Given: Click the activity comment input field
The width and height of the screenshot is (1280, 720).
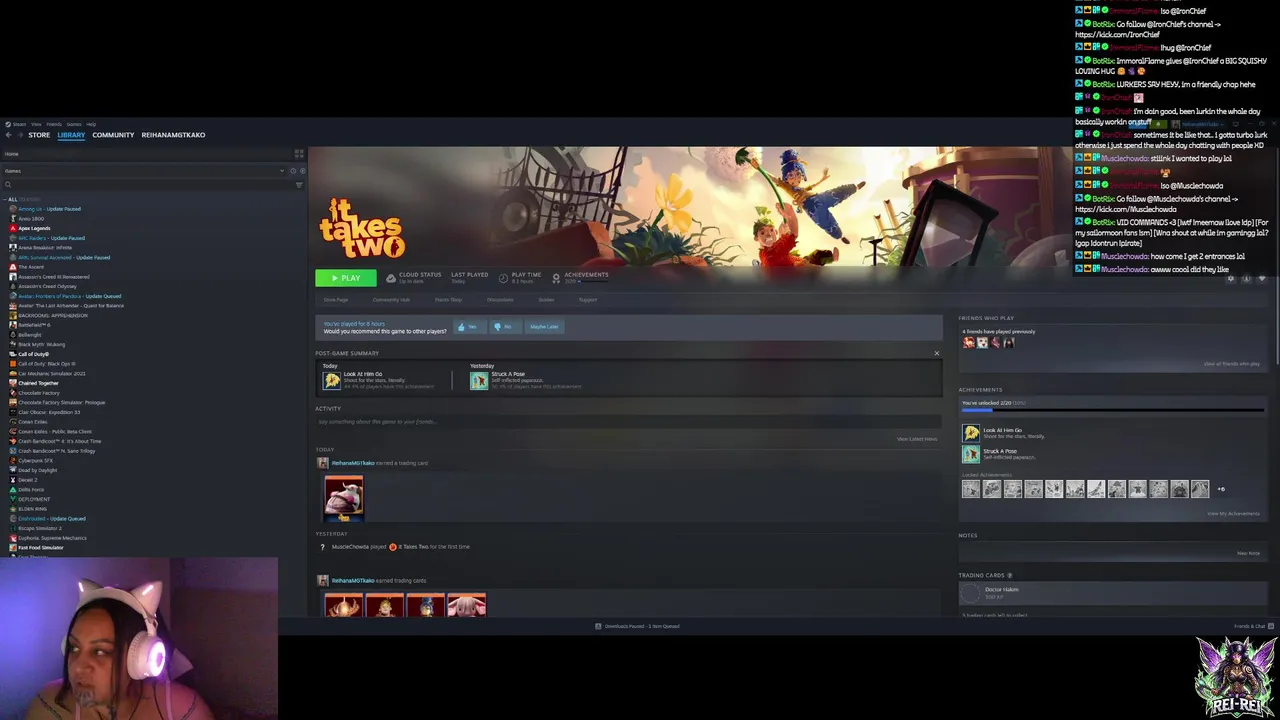Looking at the screenshot, I should click(x=628, y=422).
